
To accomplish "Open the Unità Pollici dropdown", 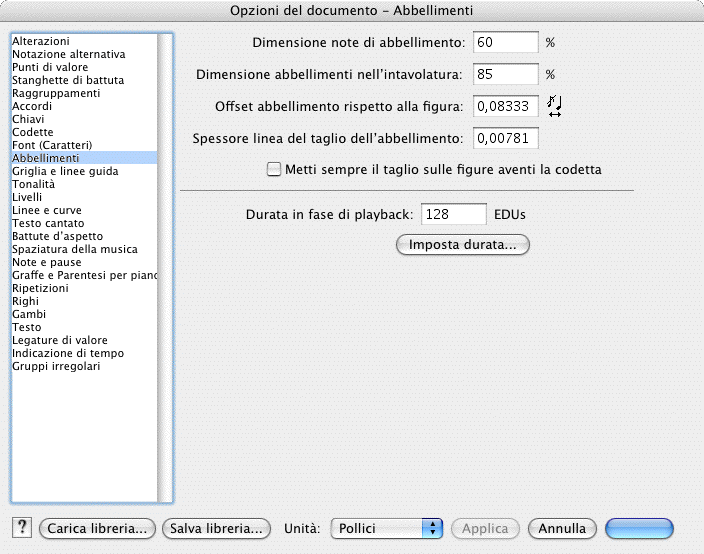I will 386,528.
